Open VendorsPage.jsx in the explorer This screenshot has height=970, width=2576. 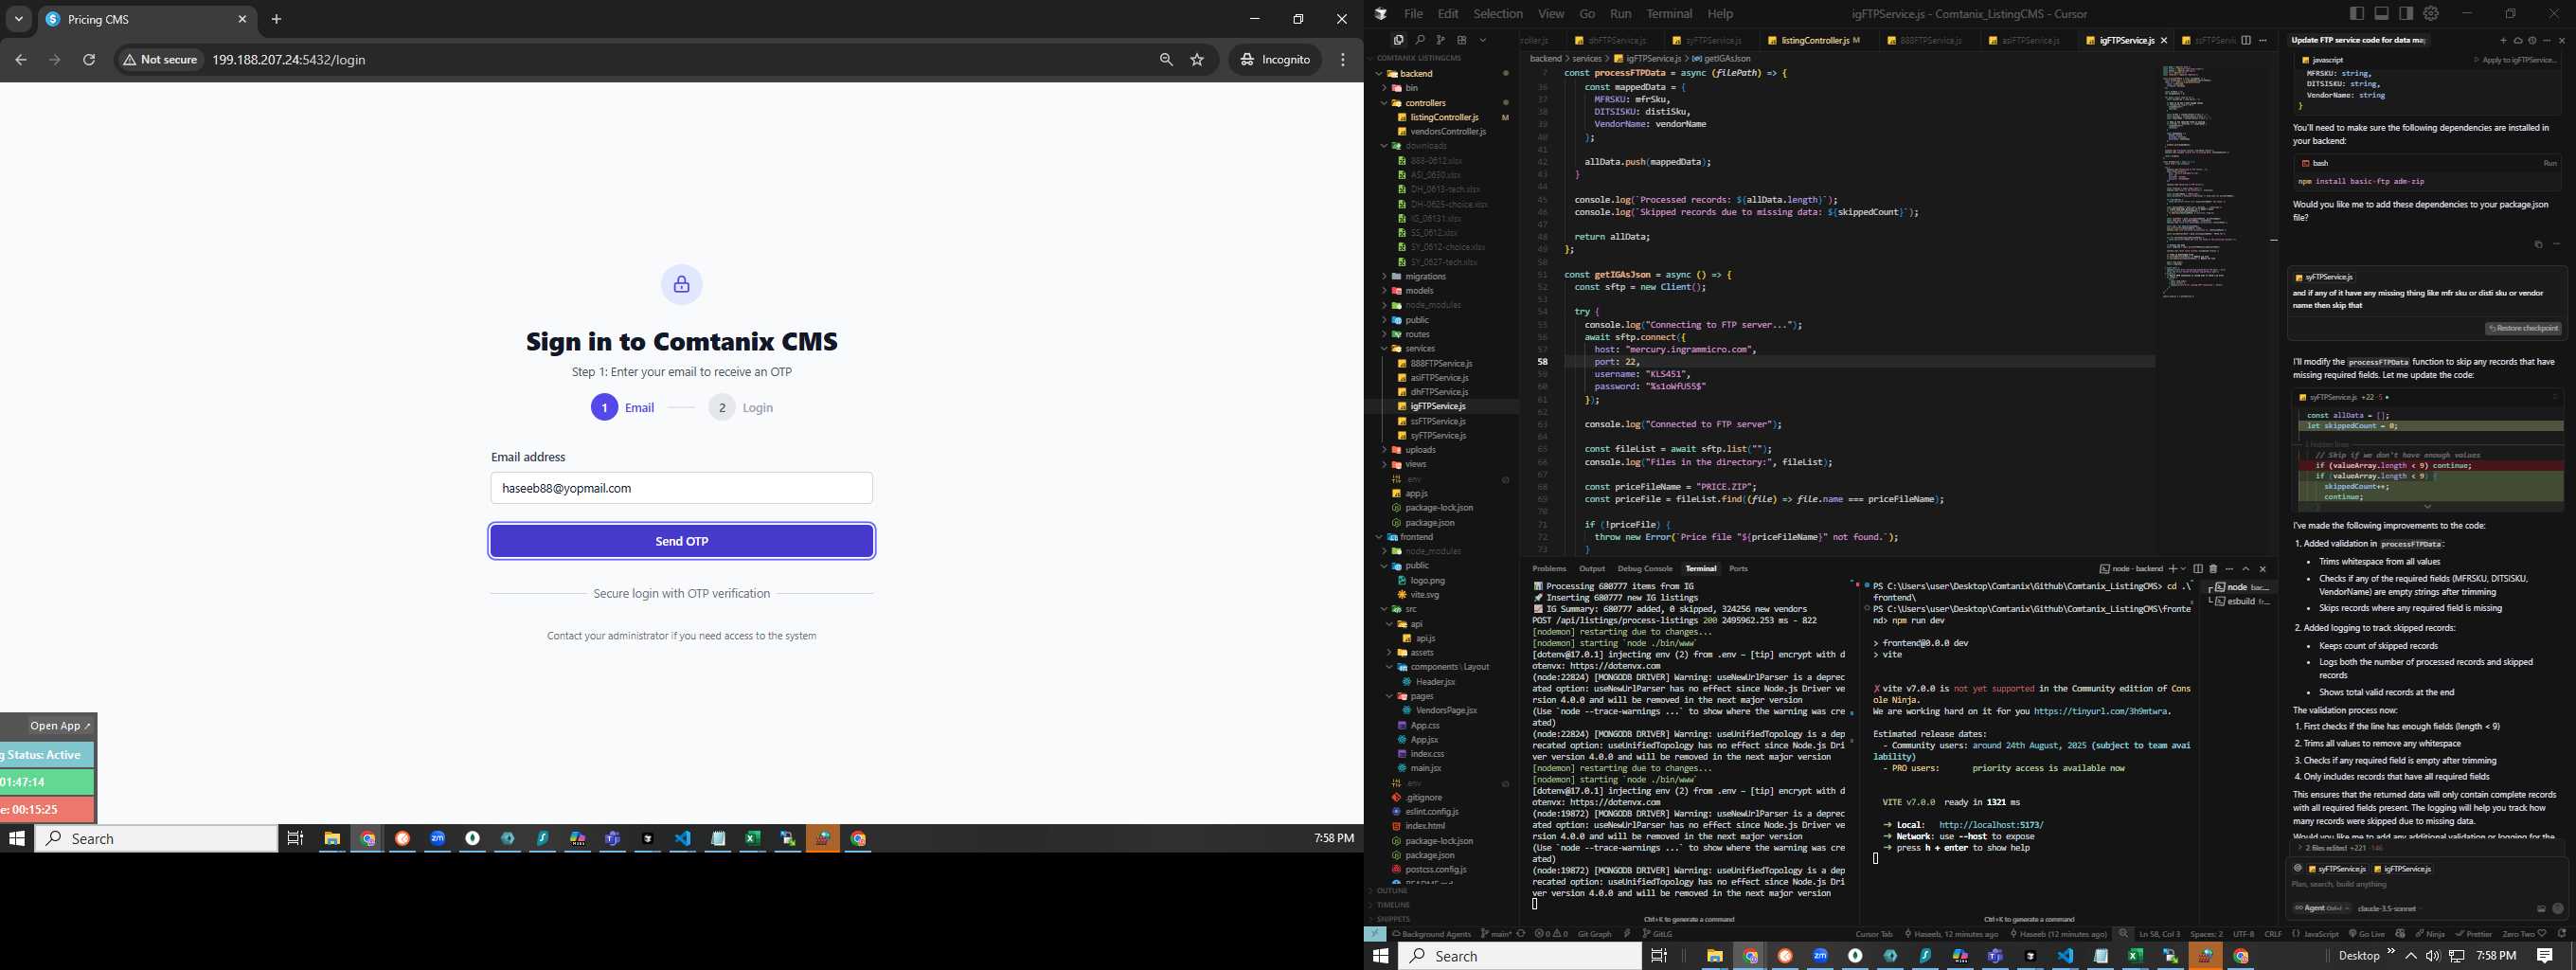click(x=1446, y=710)
